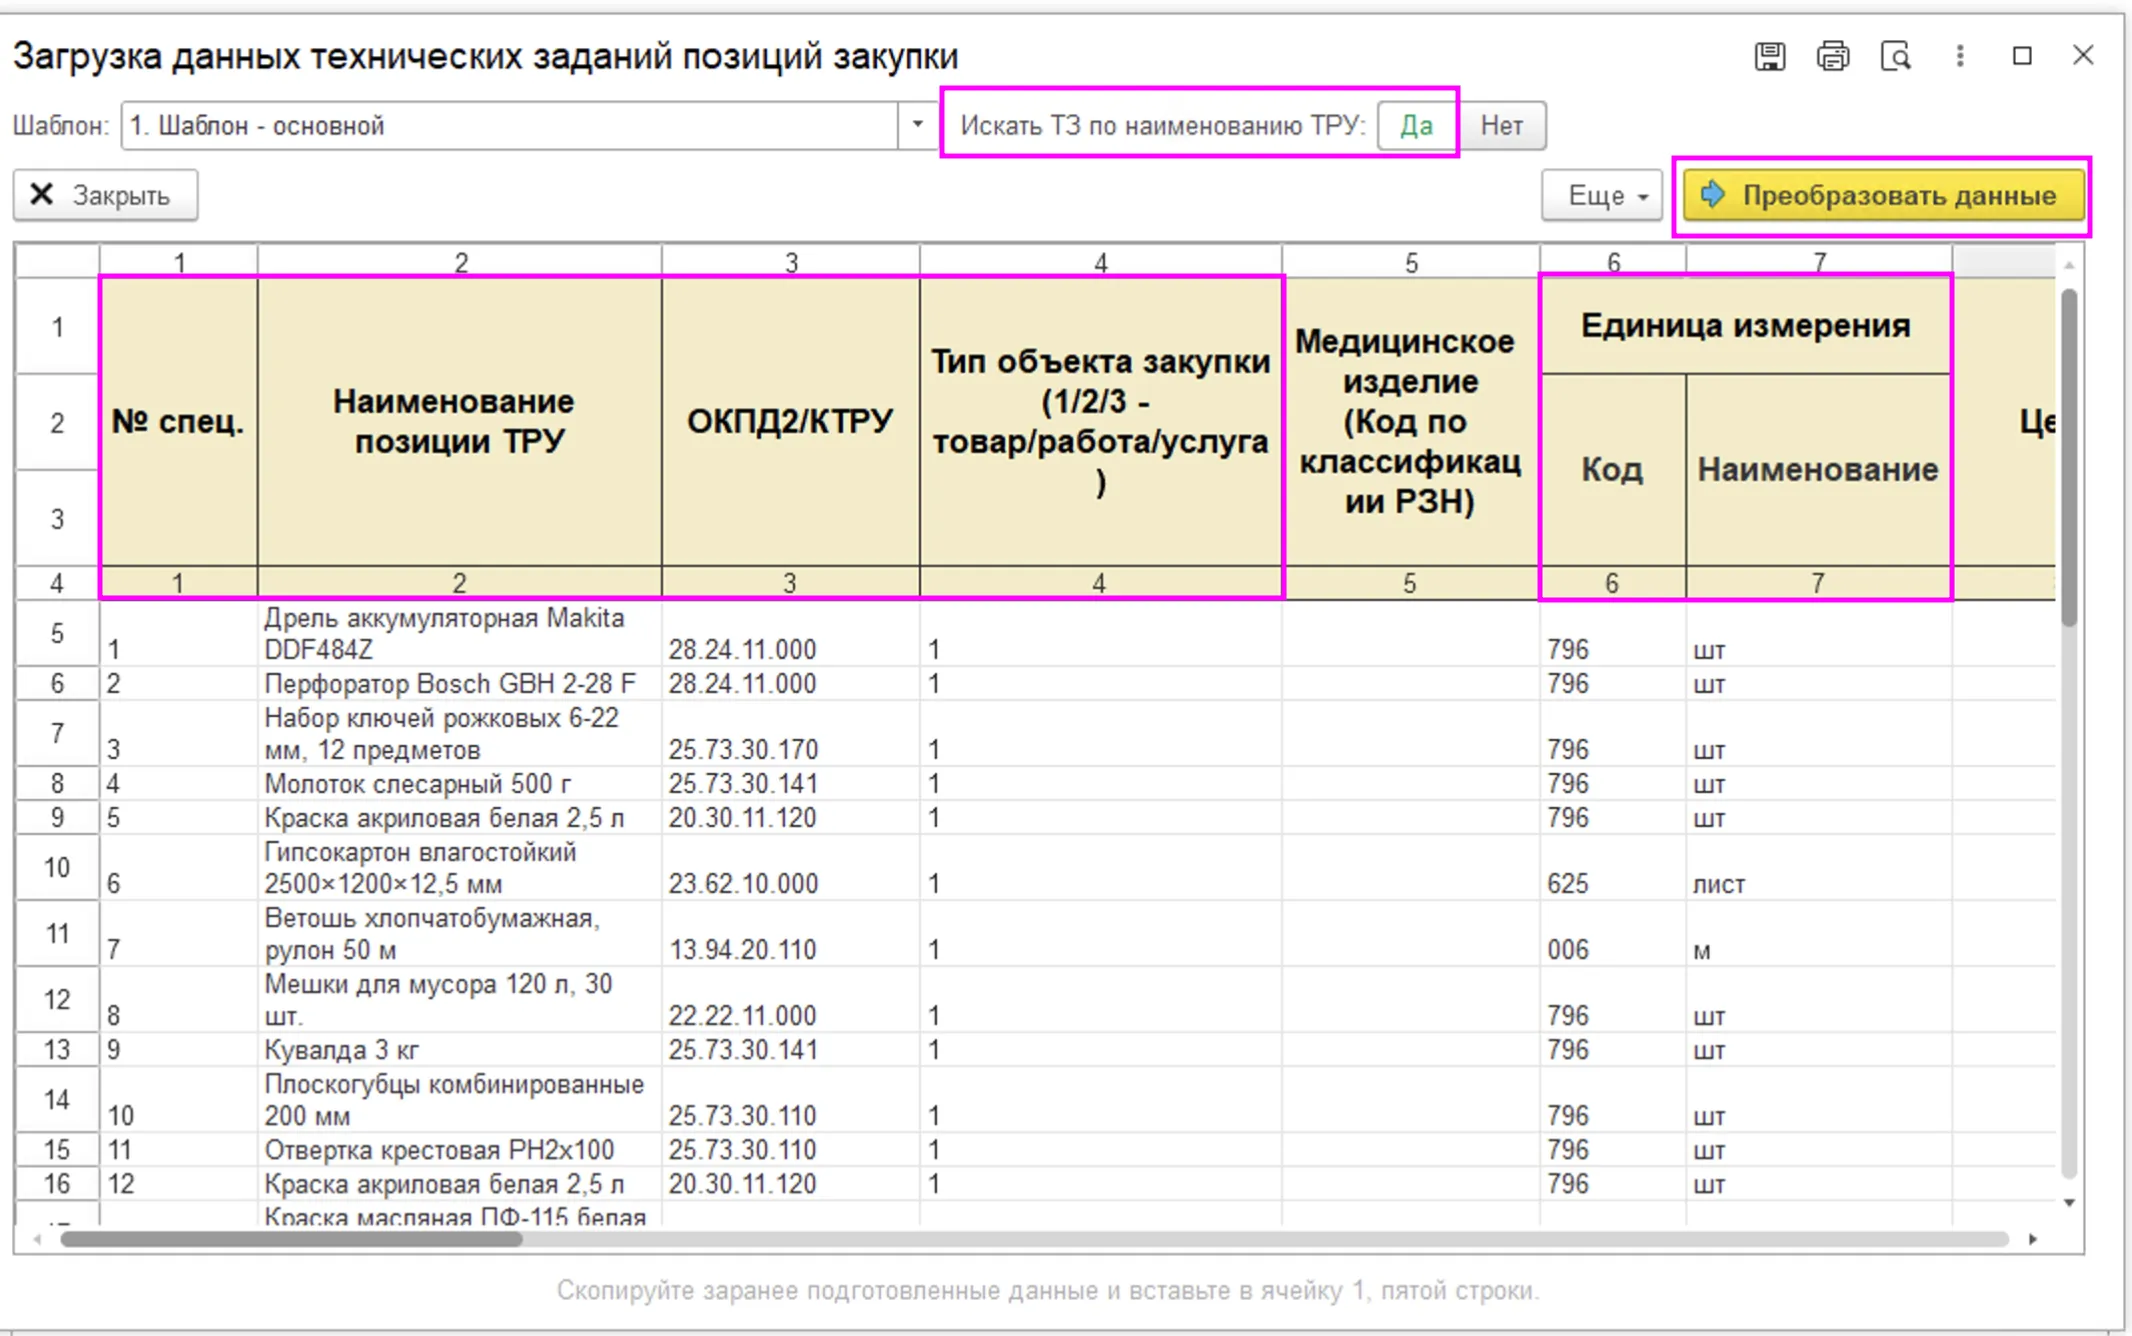Open the 'Еще' dropdown menu
This screenshot has height=1336, width=2132.
[x=1603, y=195]
